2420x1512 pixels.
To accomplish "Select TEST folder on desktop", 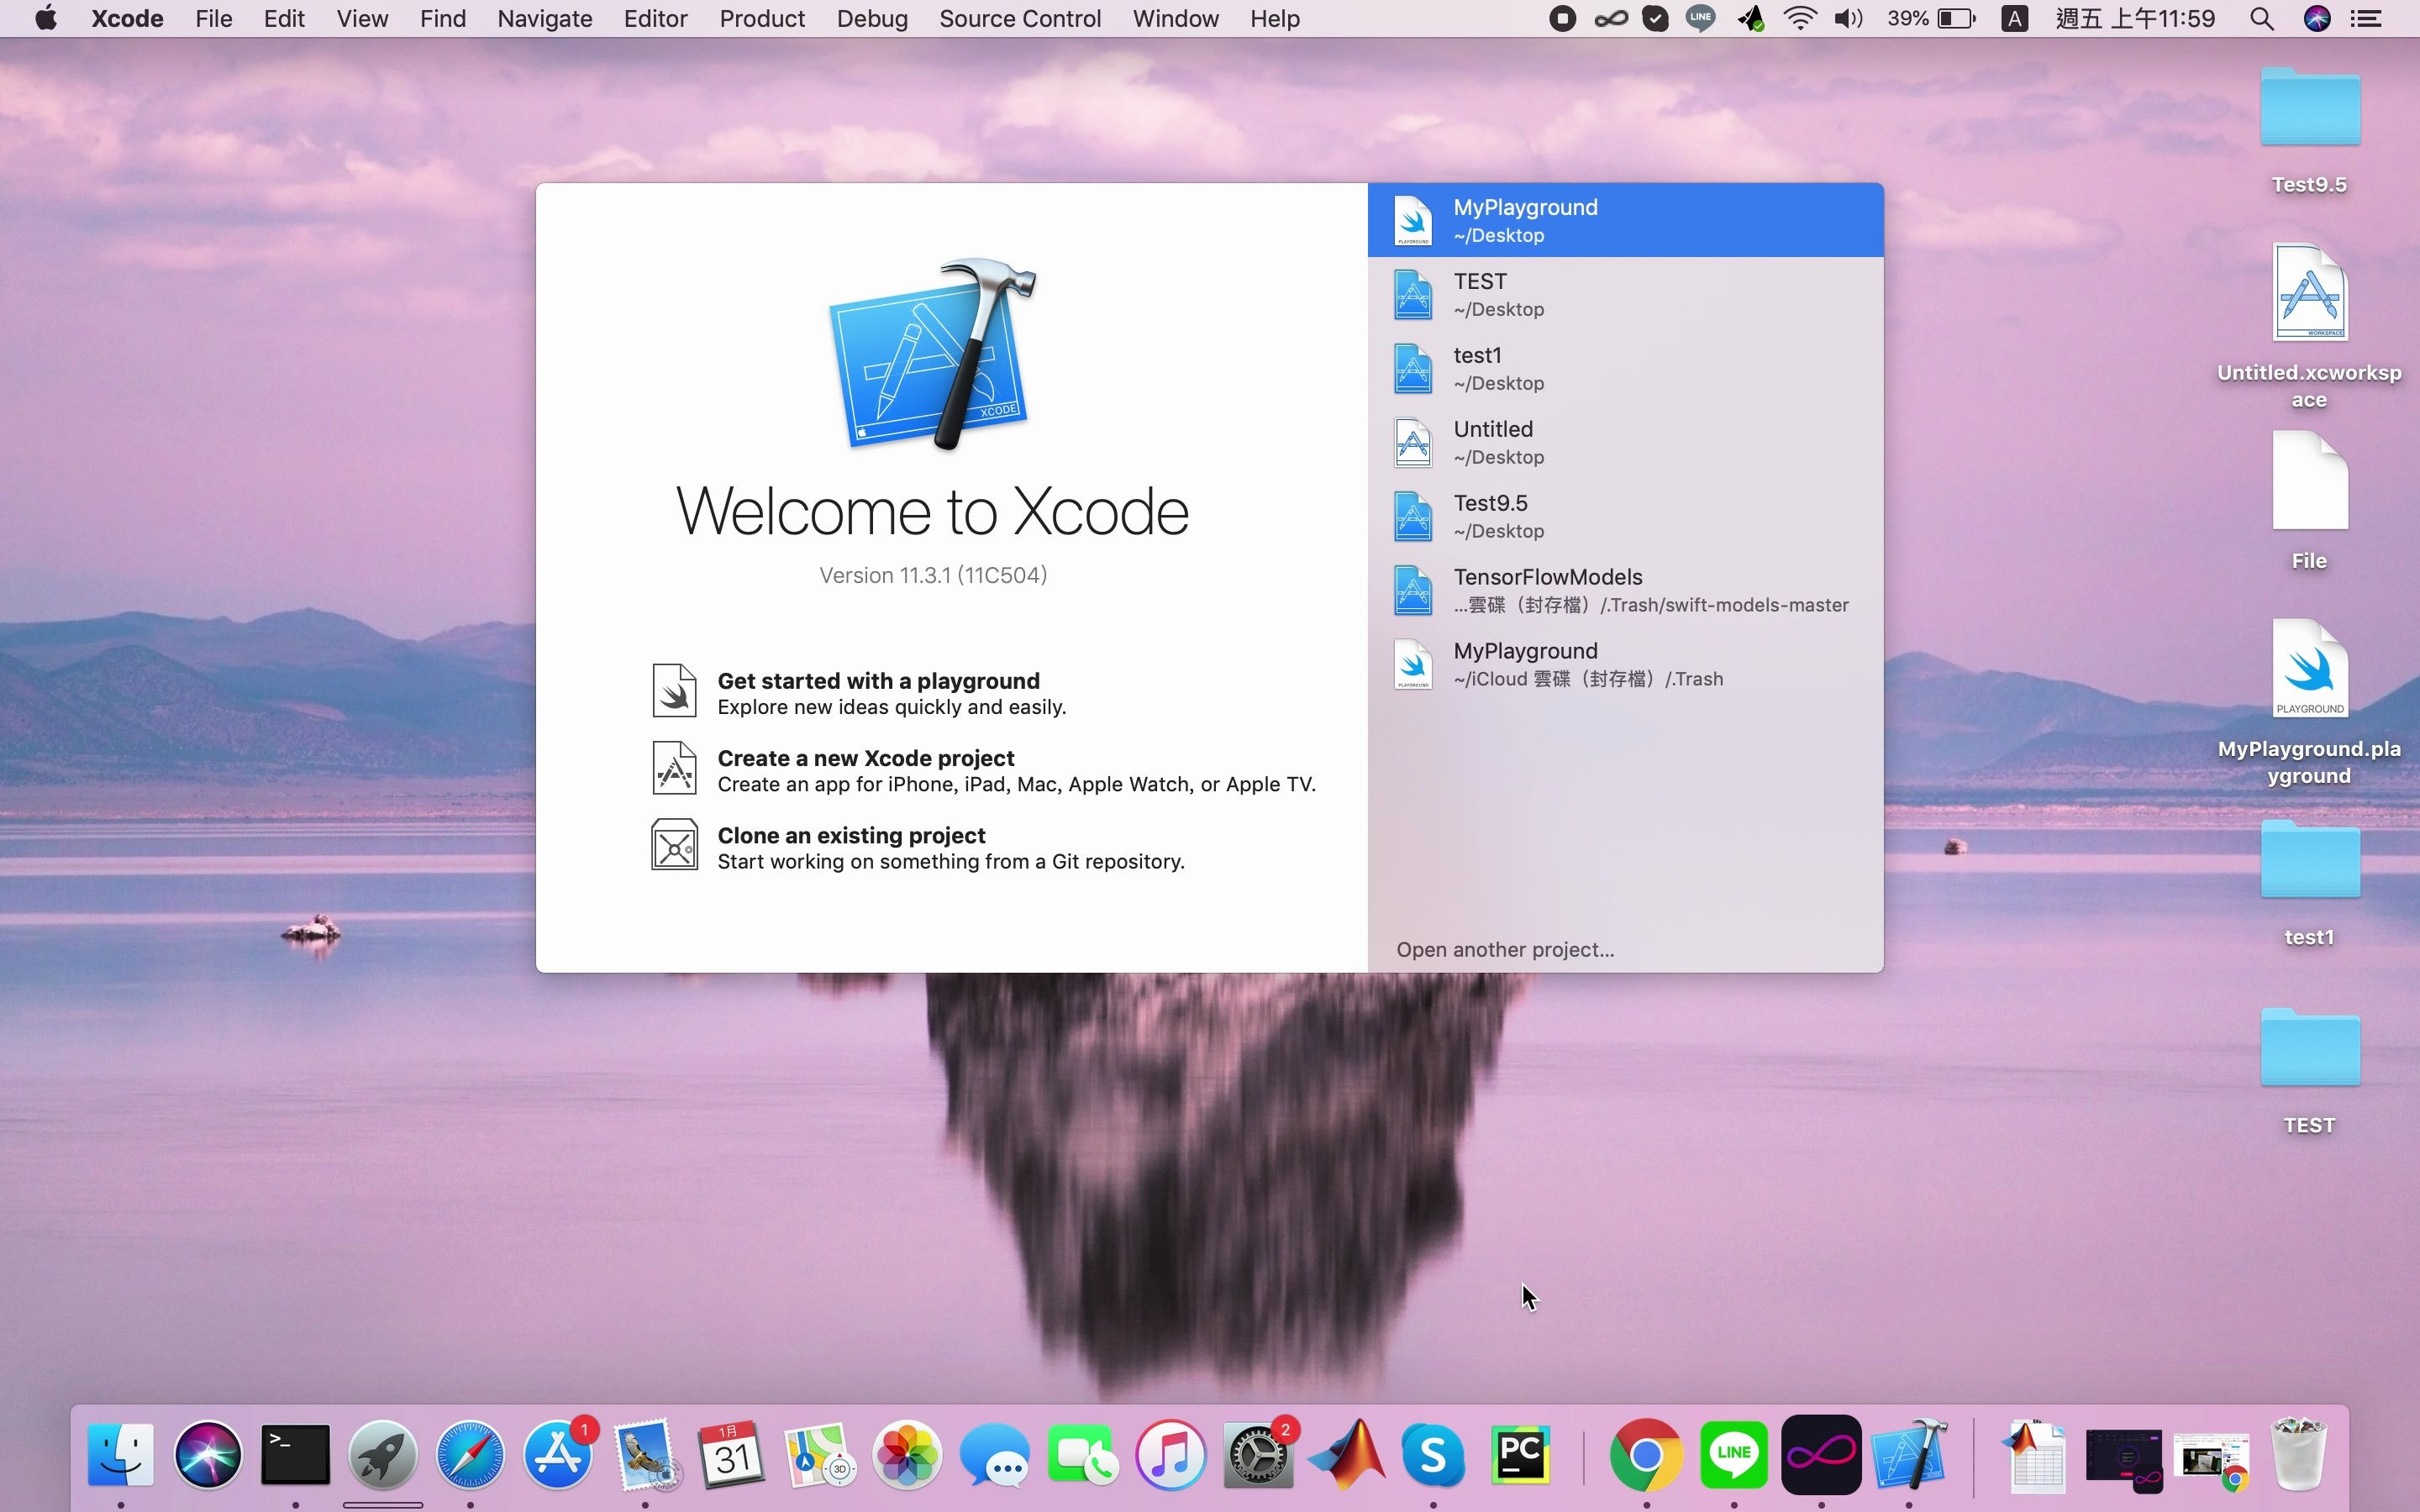I will tap(2309, 1048).
